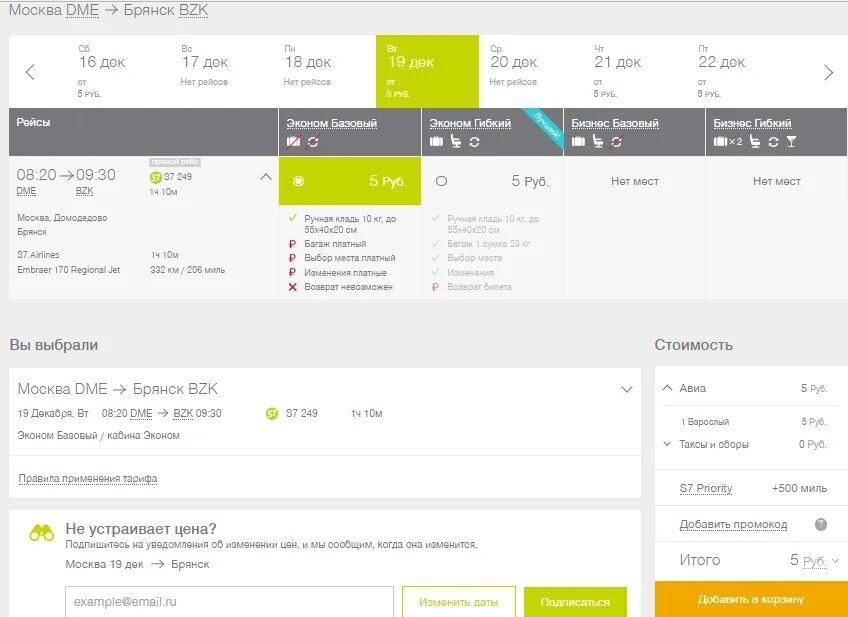Click baggage icon under Бизнес Базовый

click(578, 142)
